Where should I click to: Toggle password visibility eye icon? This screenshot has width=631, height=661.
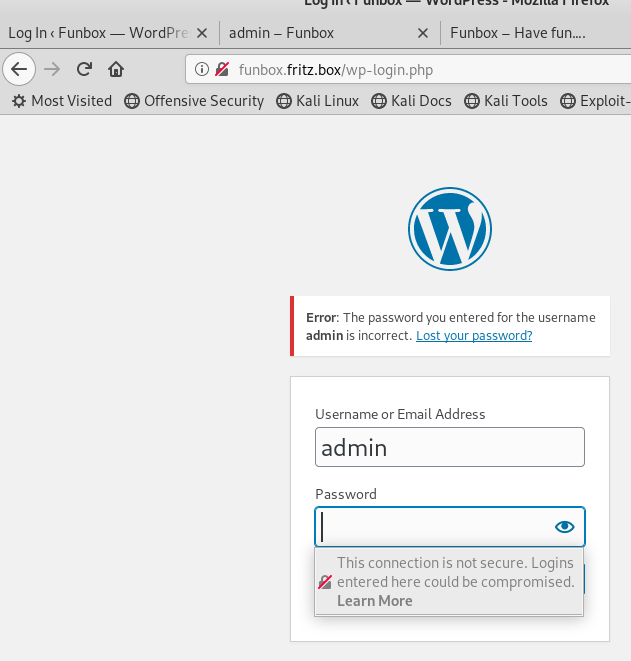pyautogui.click(x=564, y=527)
